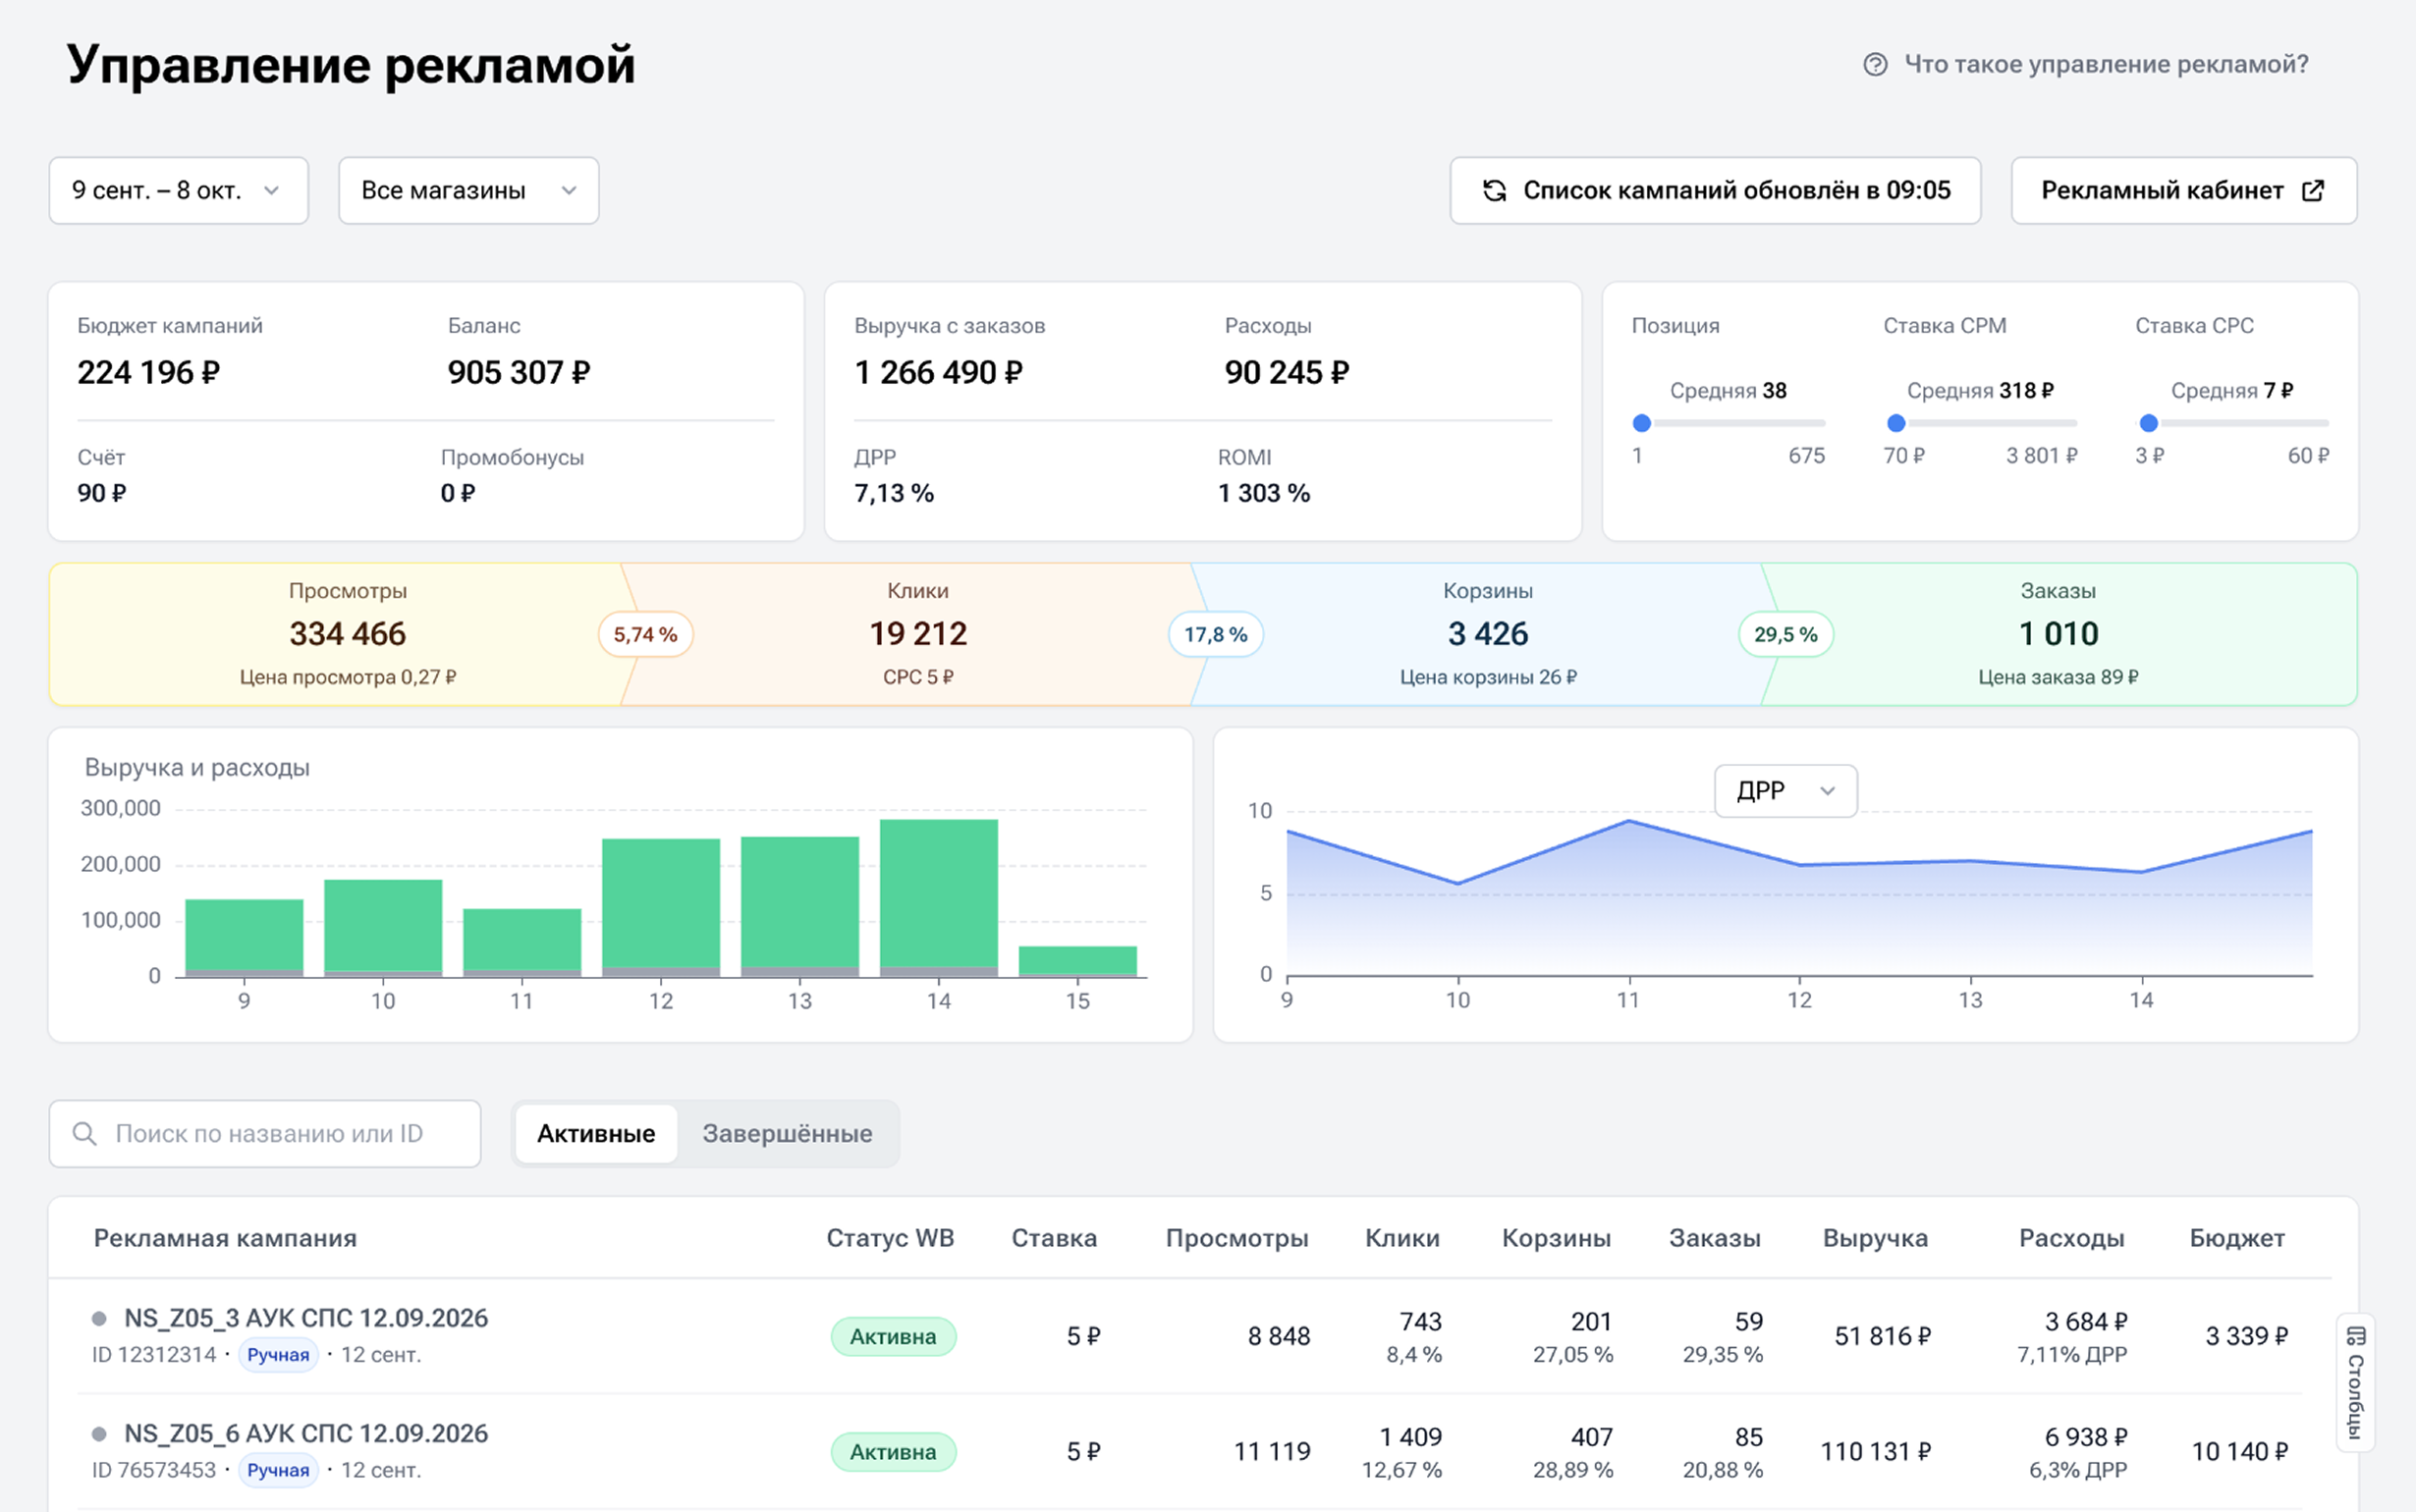
Task: Click Список кампаний обновлён в 09:05 button
Action: pos(1715,191)
